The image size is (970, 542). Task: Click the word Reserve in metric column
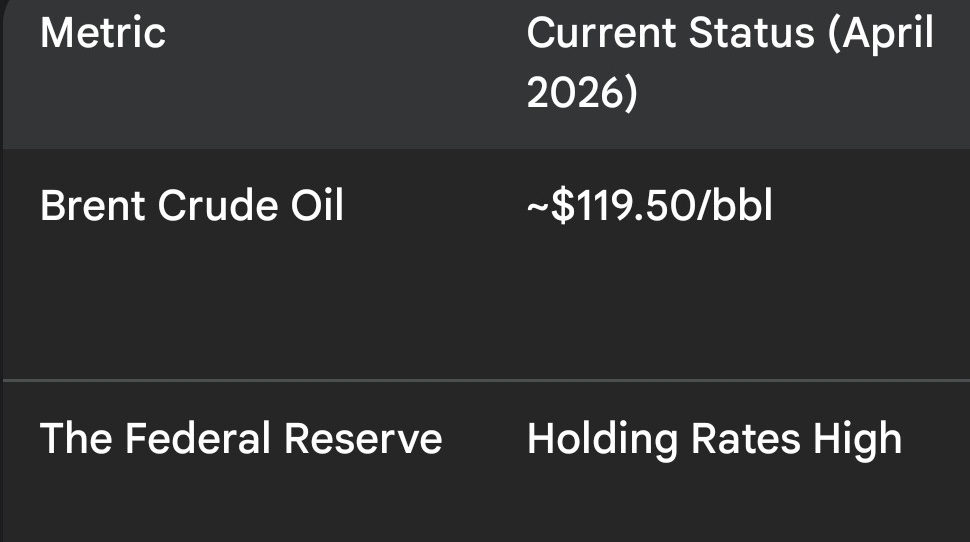(363, 439)
